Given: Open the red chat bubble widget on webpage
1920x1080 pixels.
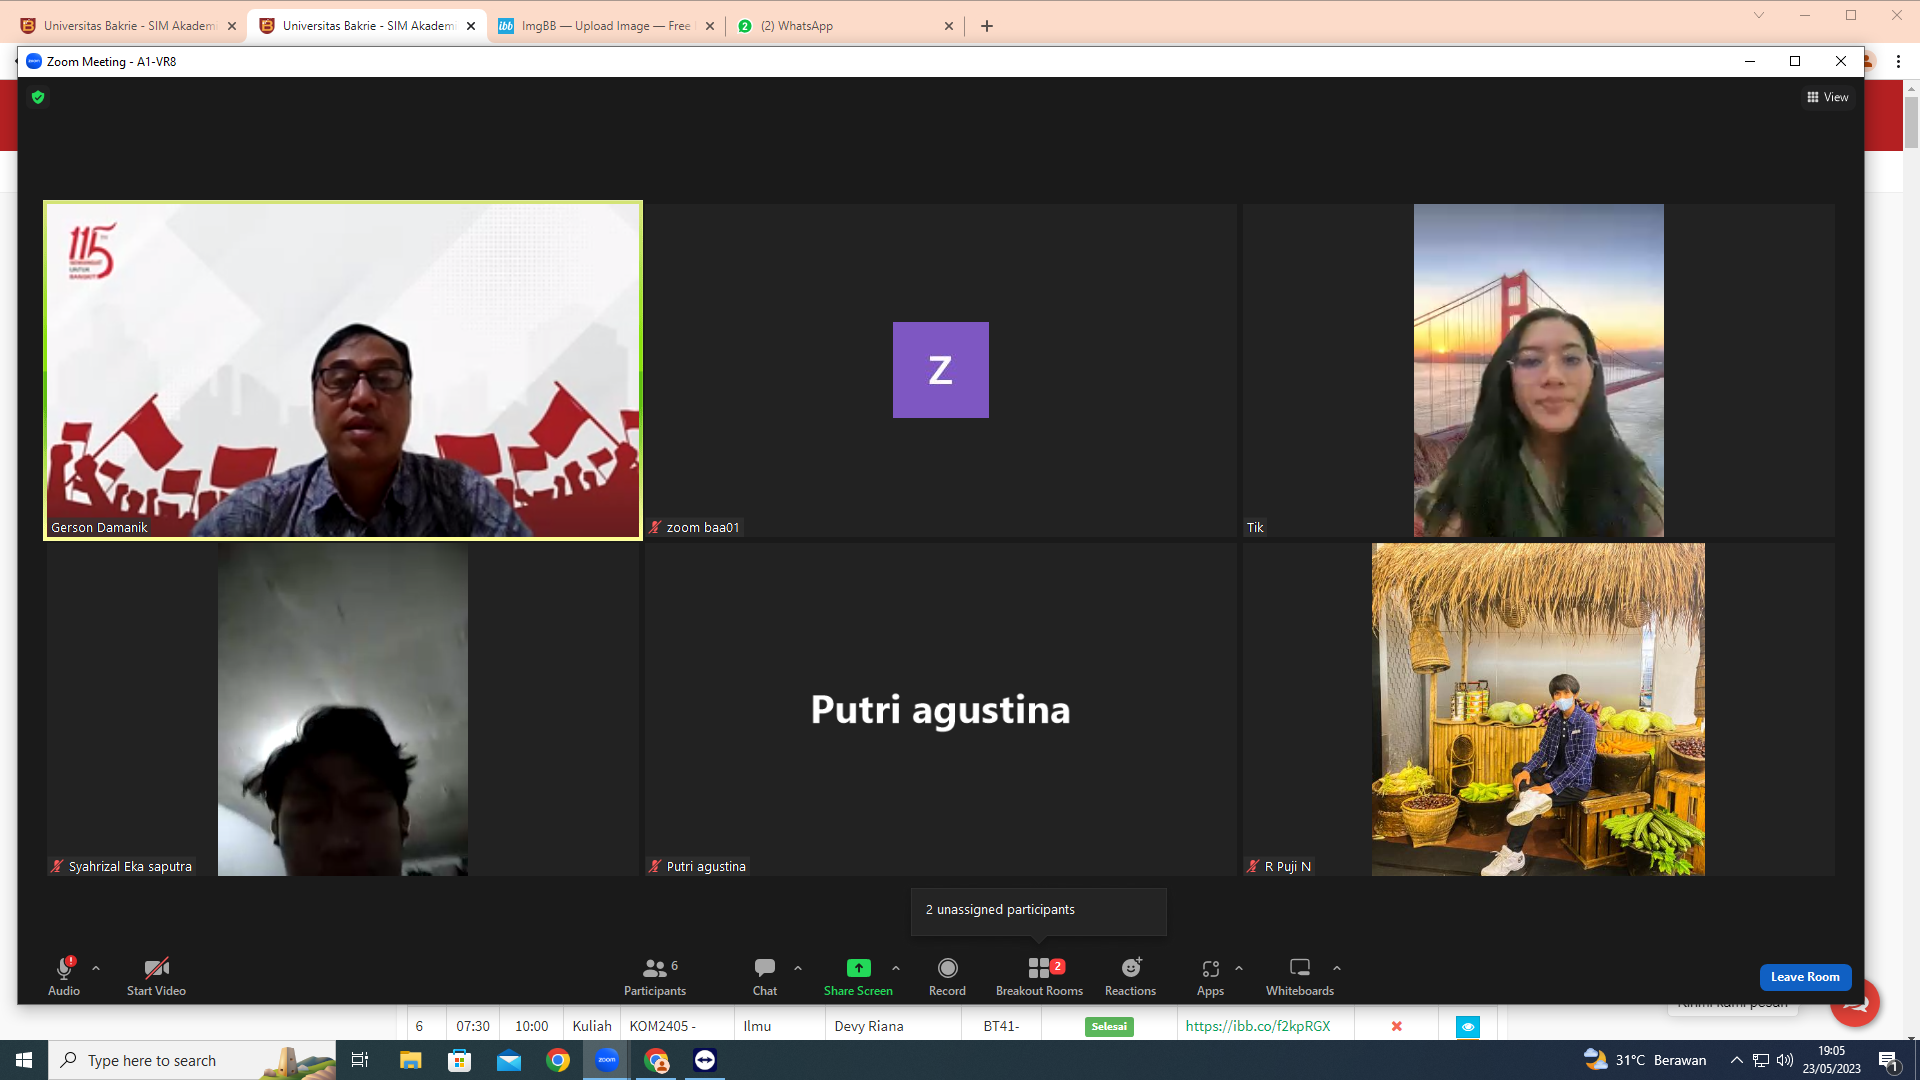Looking at the screenshot, I should point(1856,1003).
